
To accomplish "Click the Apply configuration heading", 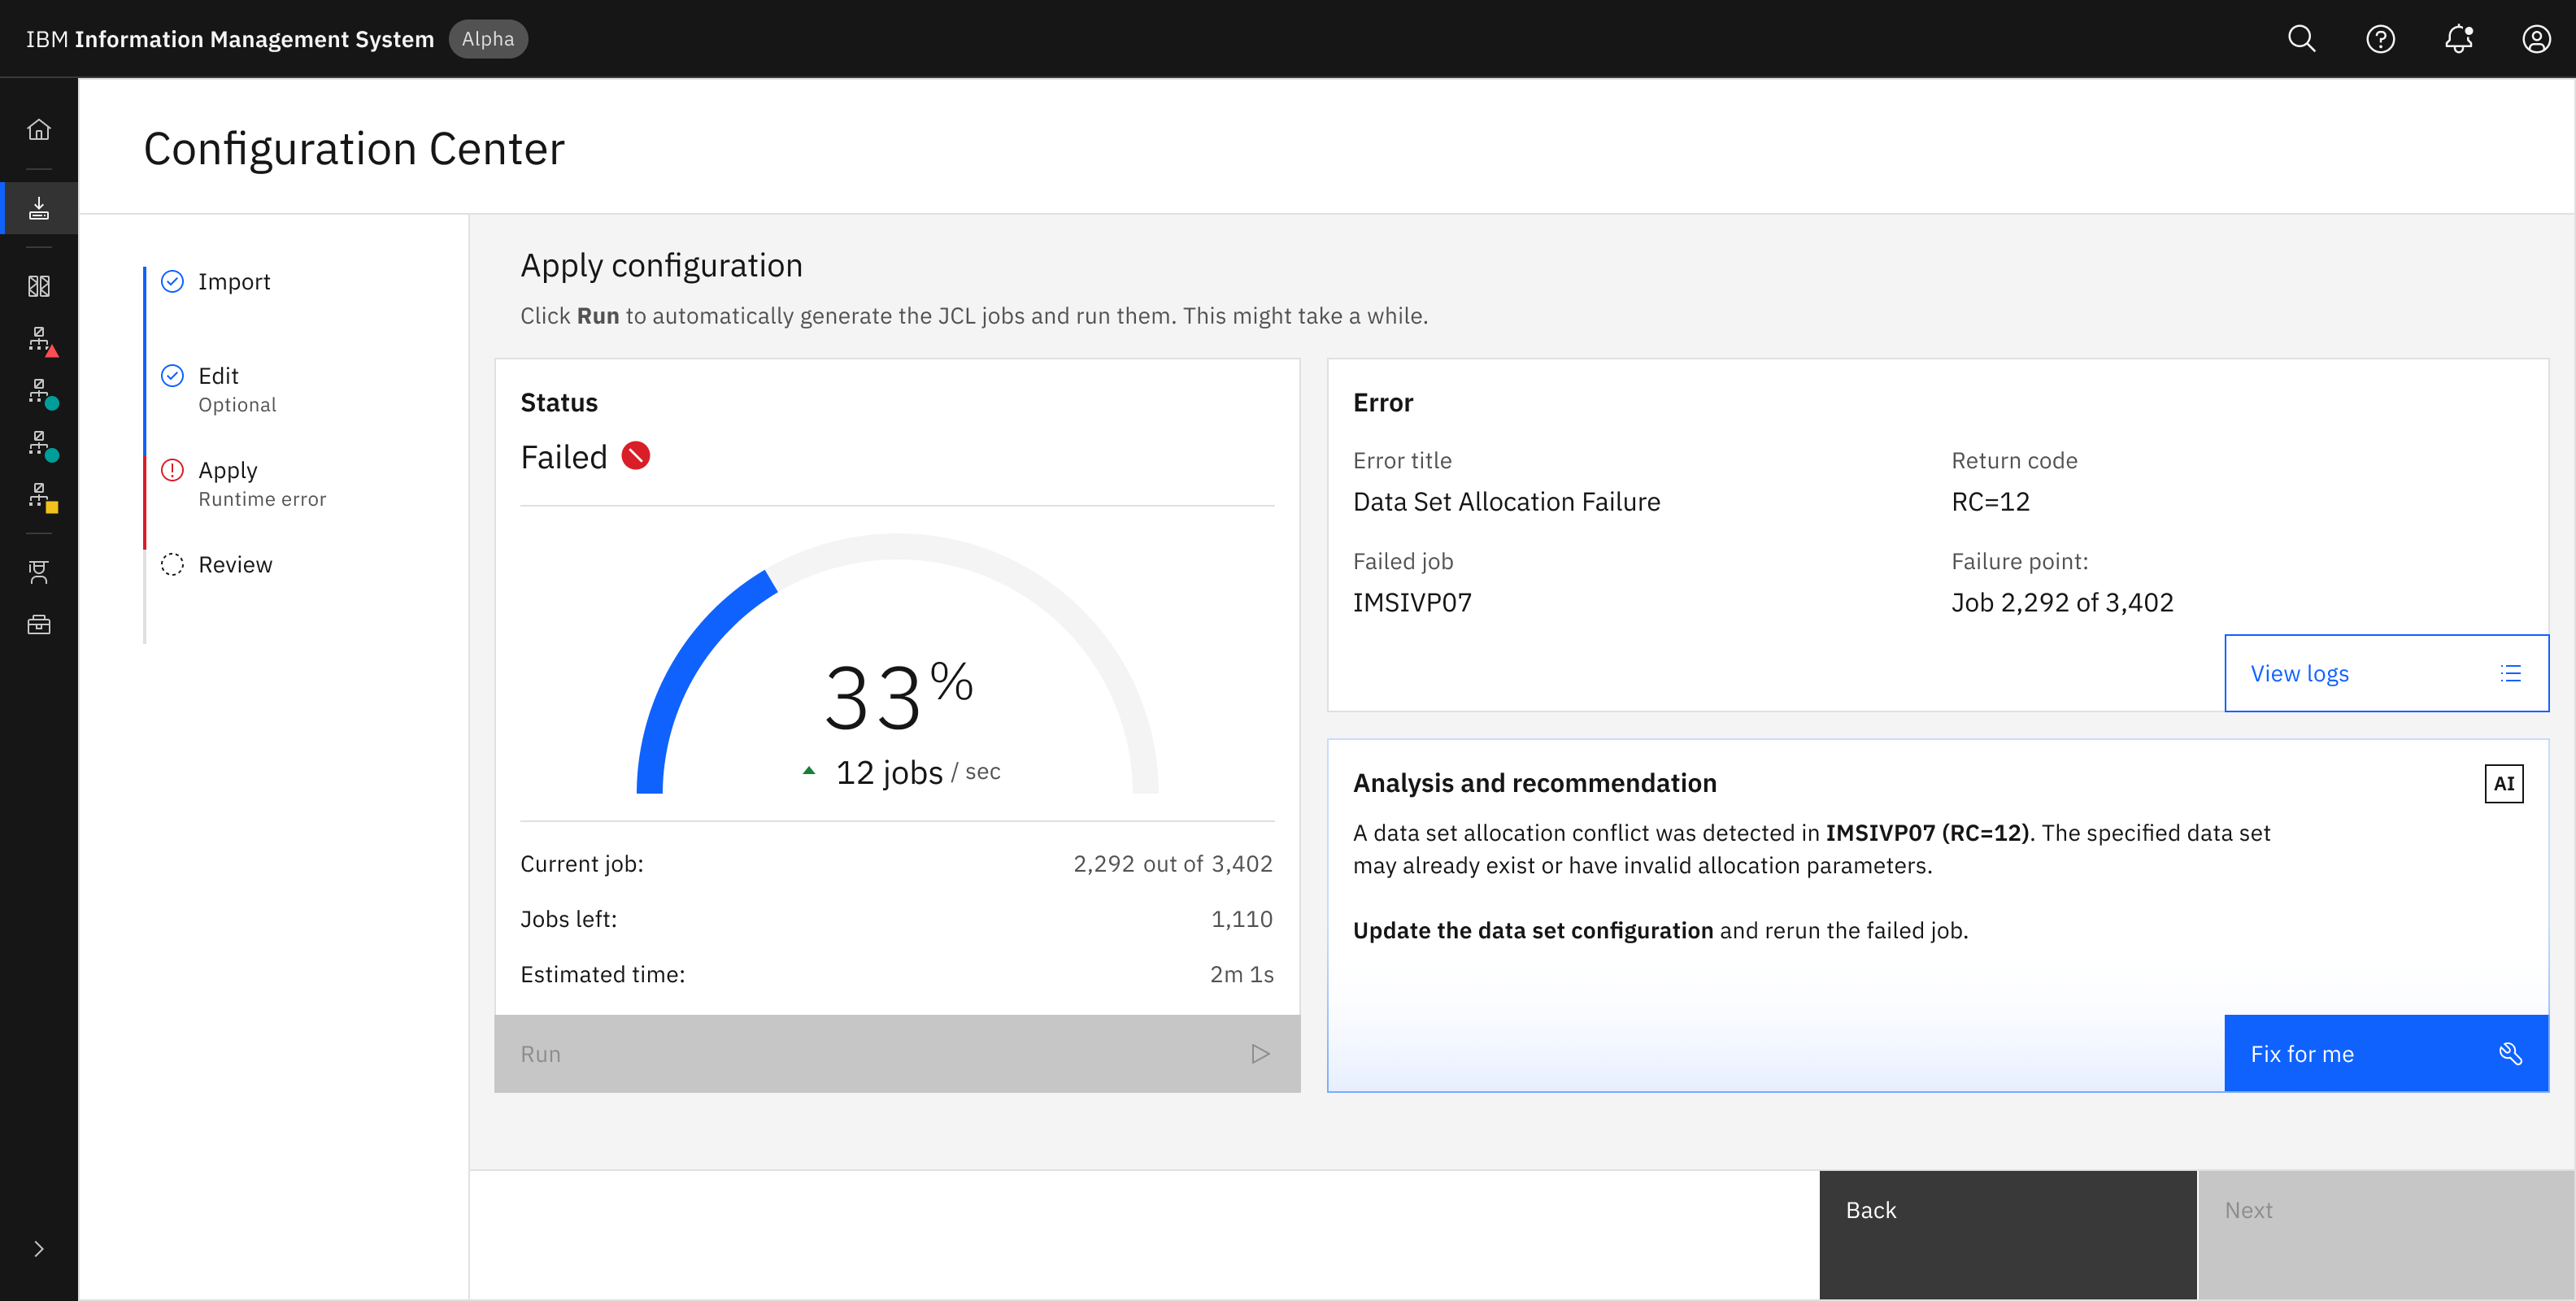I will (x=661, y=265).
